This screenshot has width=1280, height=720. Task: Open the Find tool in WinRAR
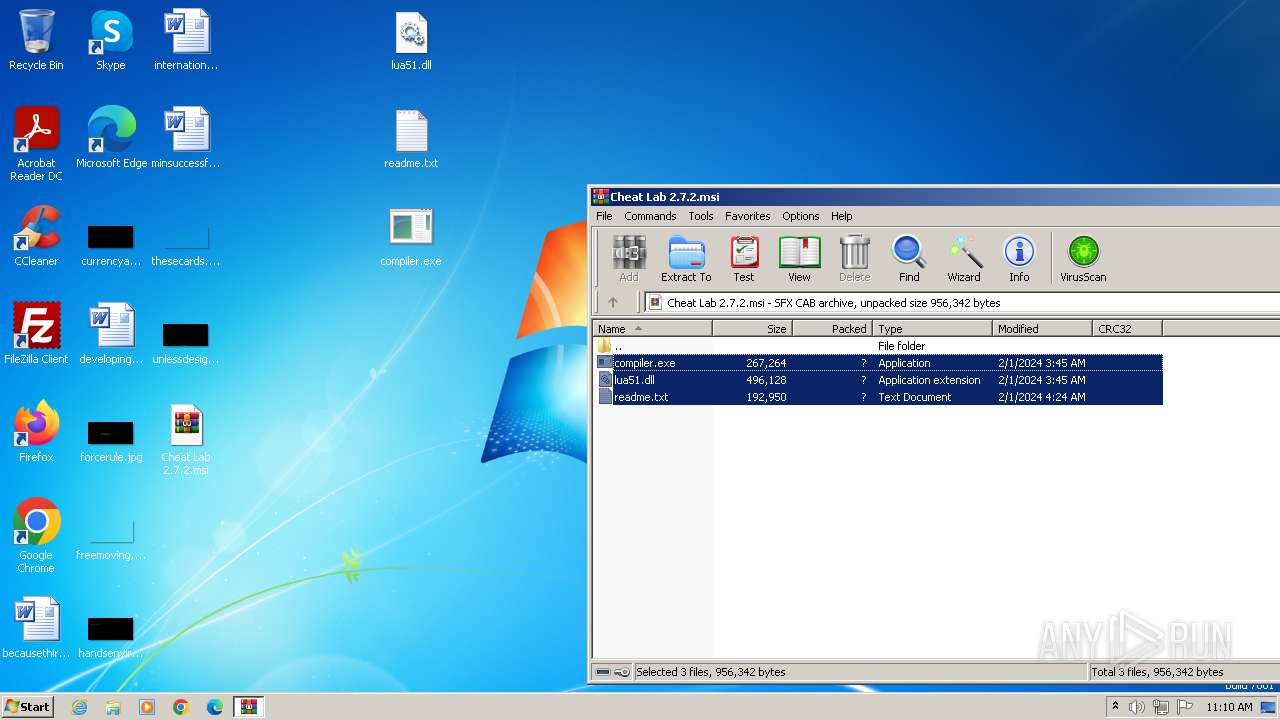909,259
